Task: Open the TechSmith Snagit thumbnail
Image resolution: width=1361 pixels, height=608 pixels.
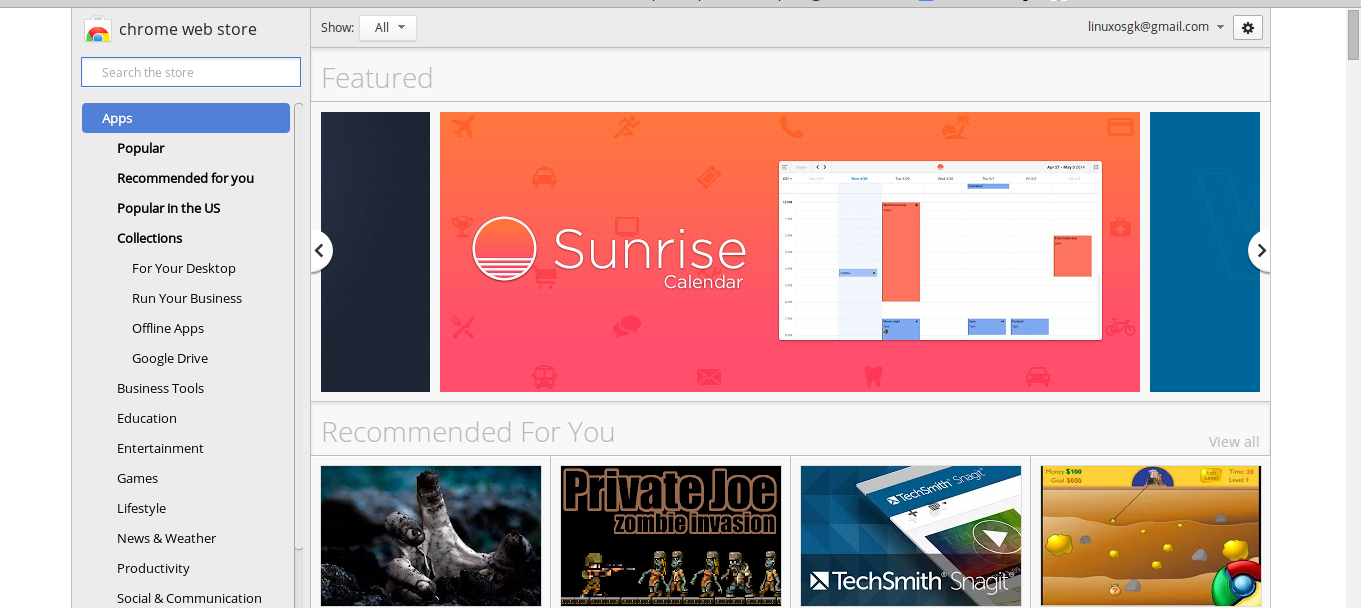Action: coord(911,536)
